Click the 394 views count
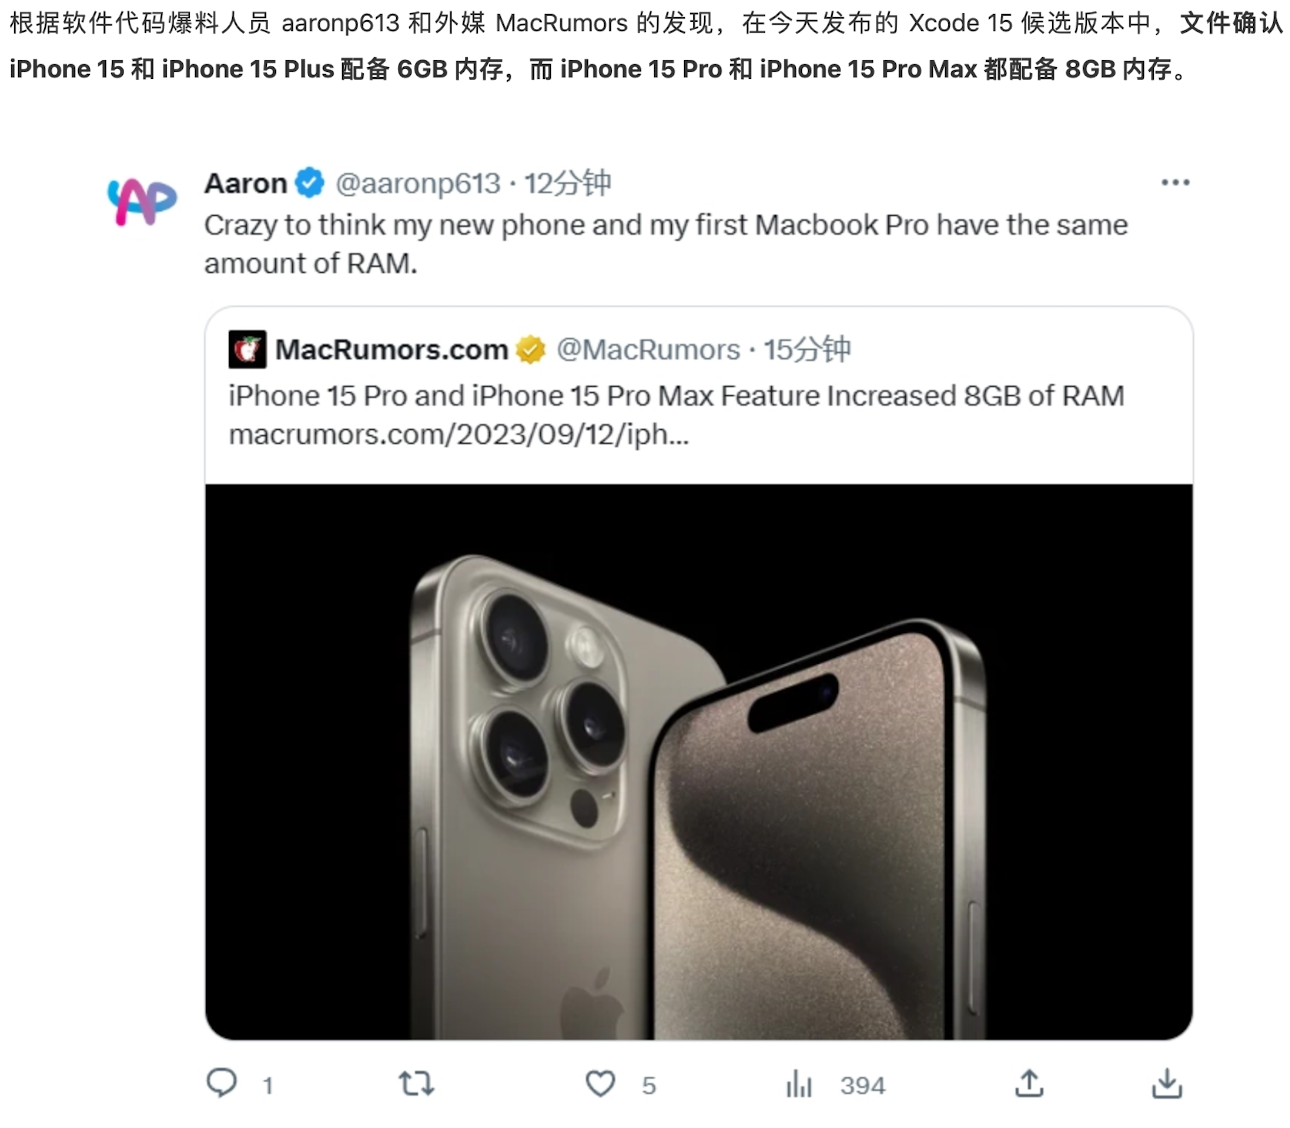Image resolution: width=1290 pixels, height=1128 pixels. point(861,1085)
